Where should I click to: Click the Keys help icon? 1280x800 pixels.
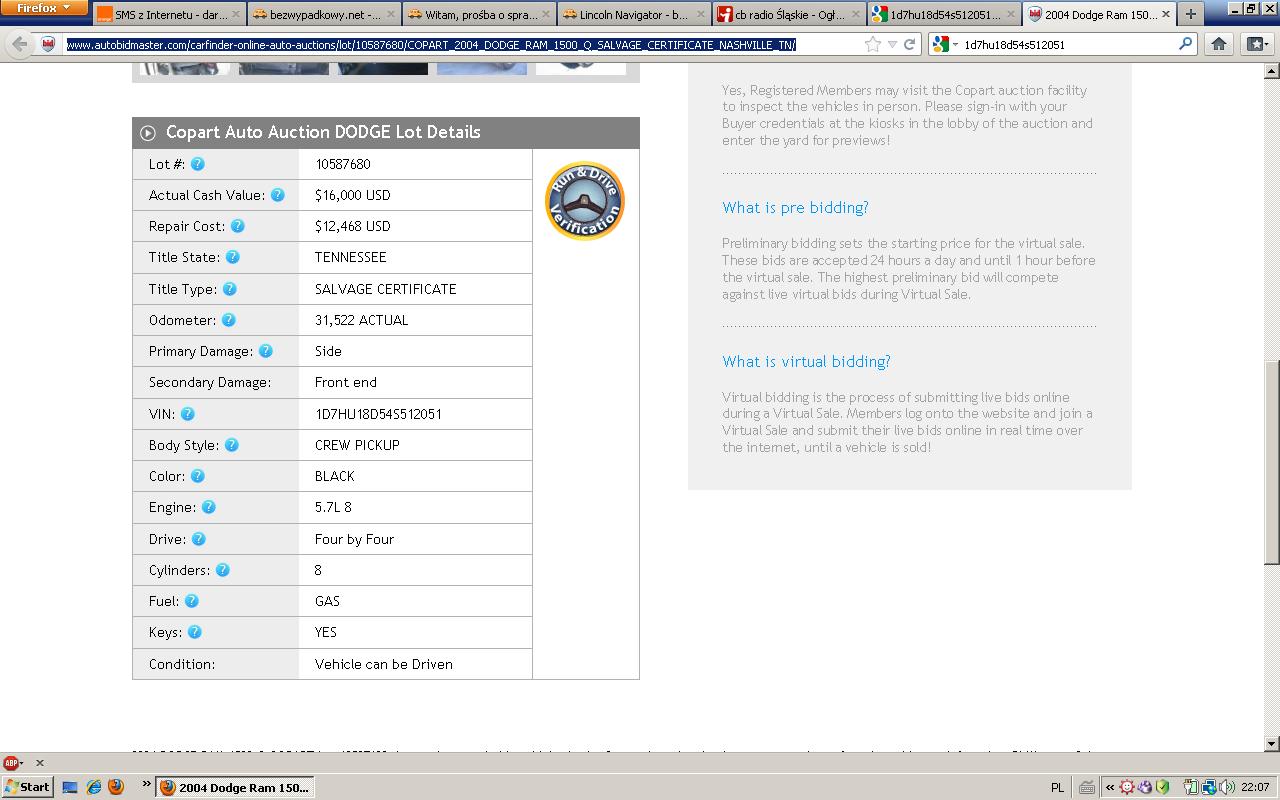195,632
